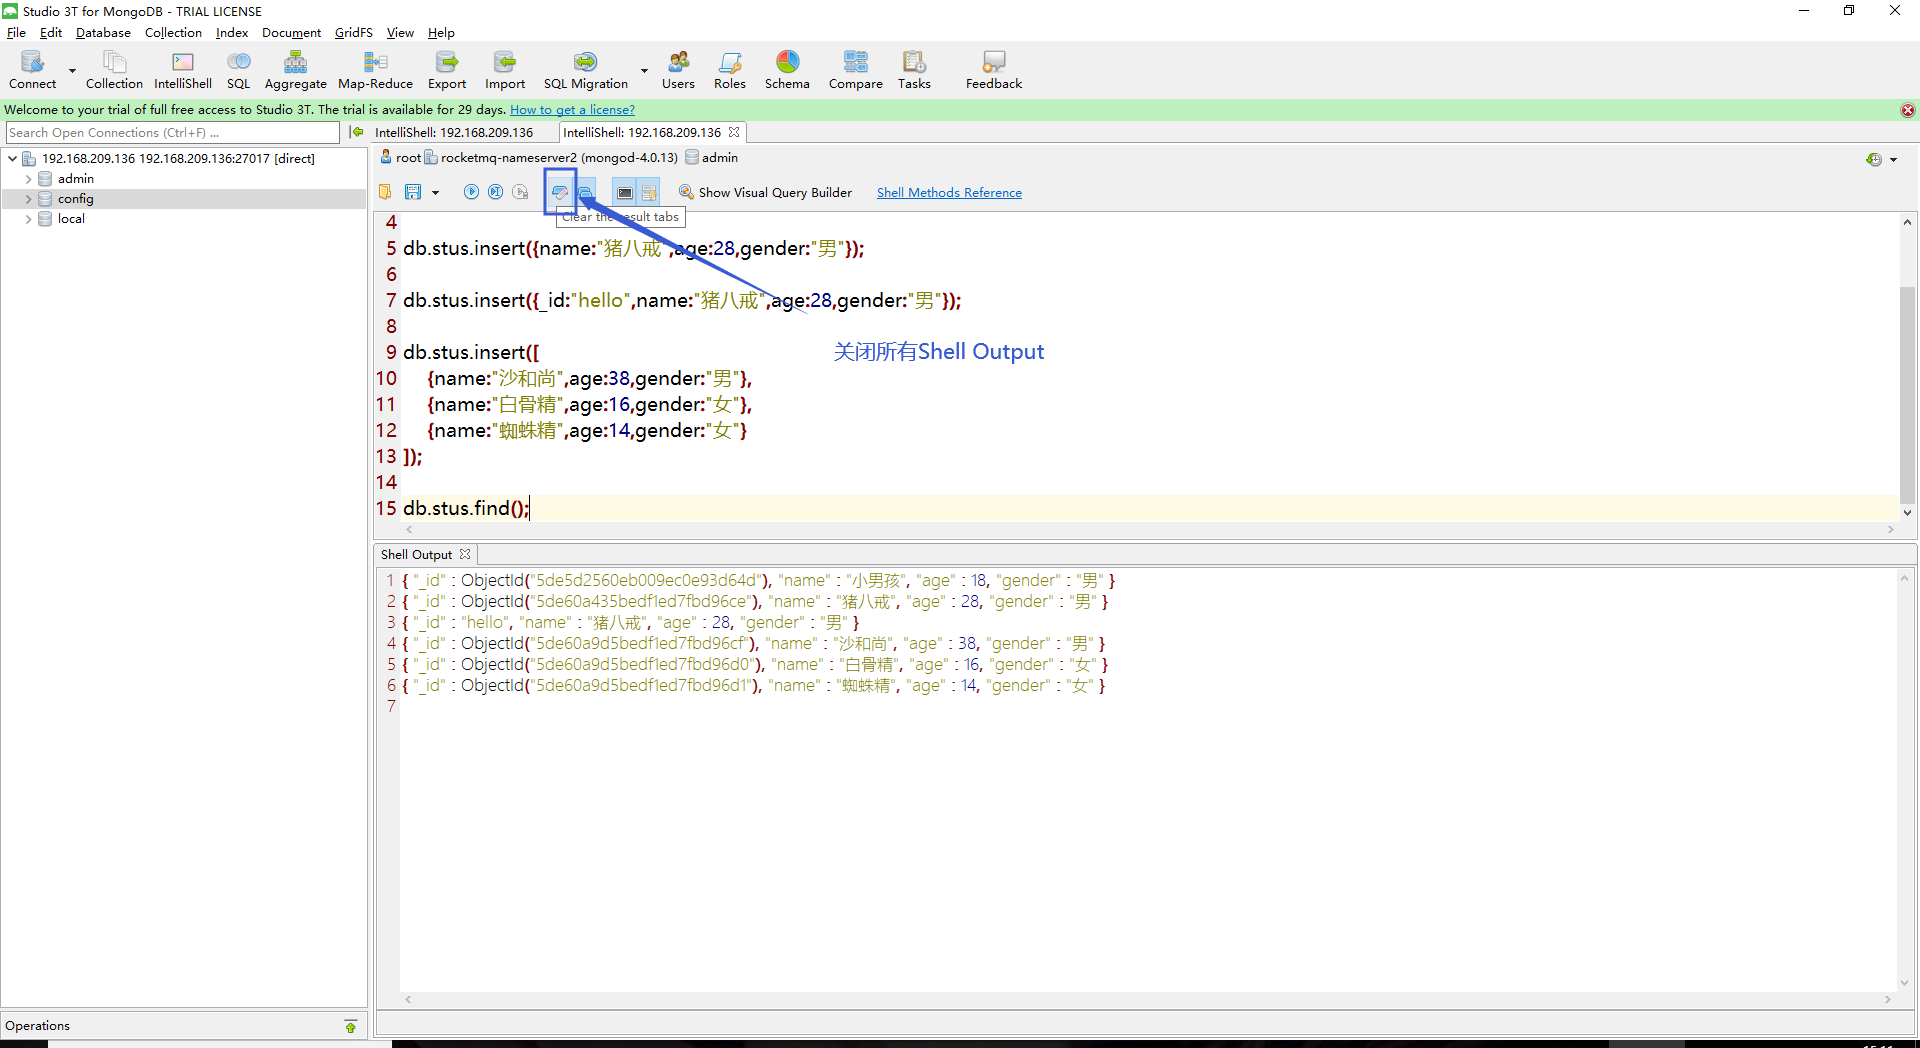
Task: Expand the config database node
Action: click(x=28, y=199)
